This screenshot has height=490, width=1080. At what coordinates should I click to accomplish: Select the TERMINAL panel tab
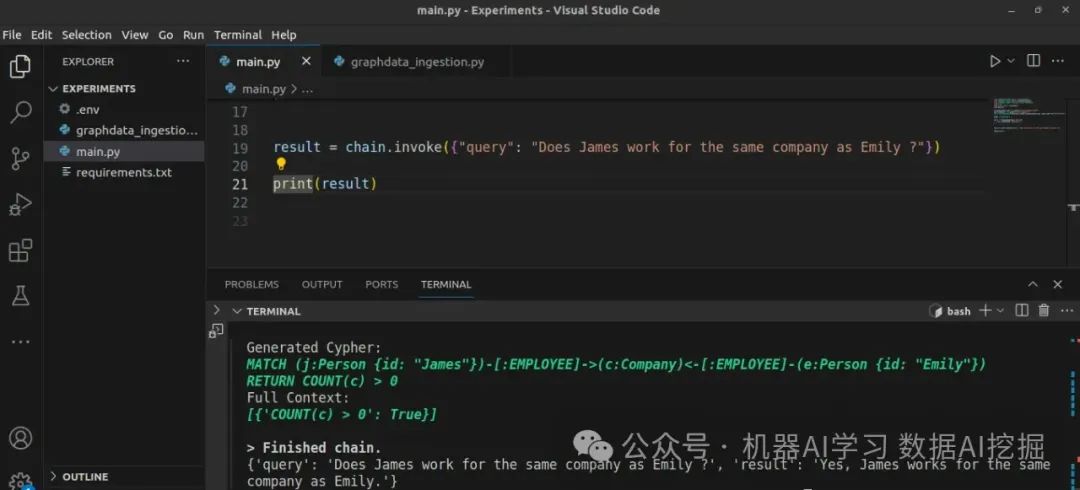446,285
